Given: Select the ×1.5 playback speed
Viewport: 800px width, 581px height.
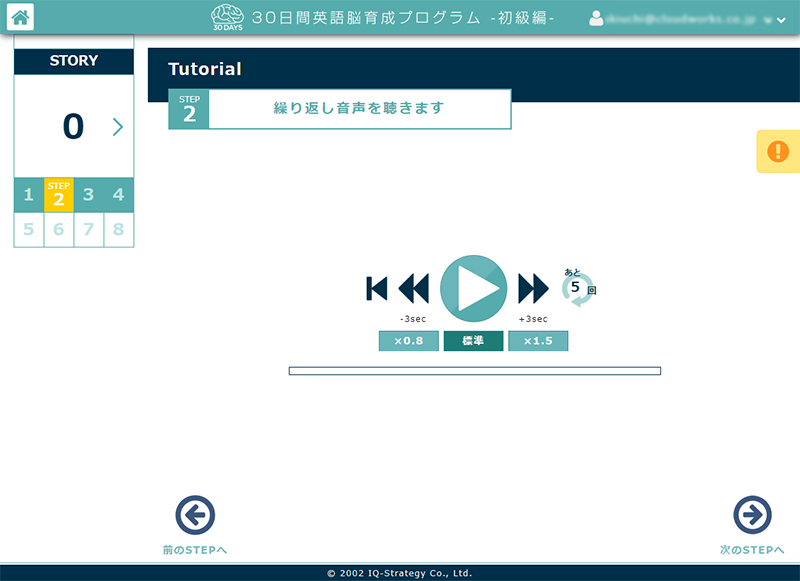Looking at the screenshot, I should point(538,340).
